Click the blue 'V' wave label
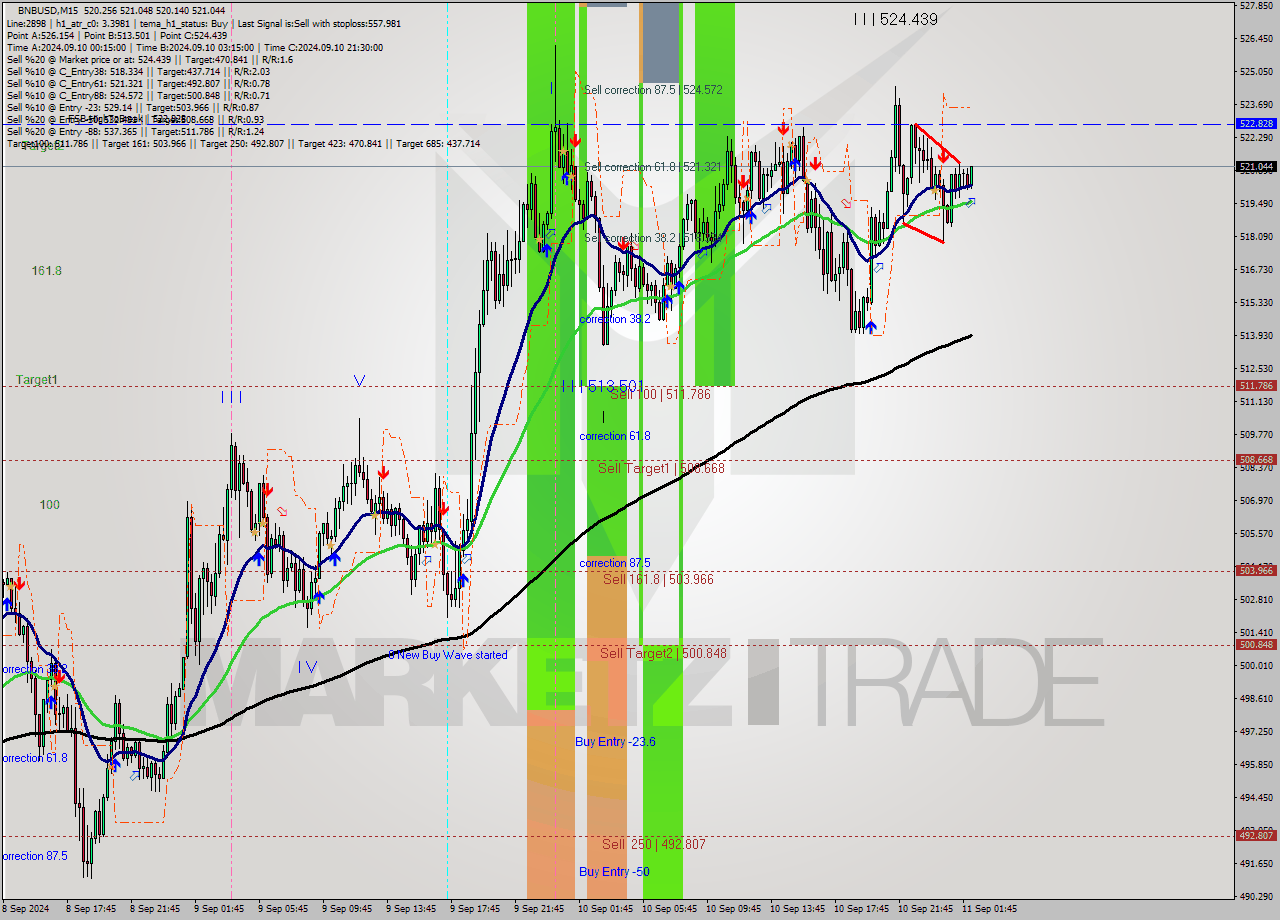1280x920 pixels. click(359, 381)
